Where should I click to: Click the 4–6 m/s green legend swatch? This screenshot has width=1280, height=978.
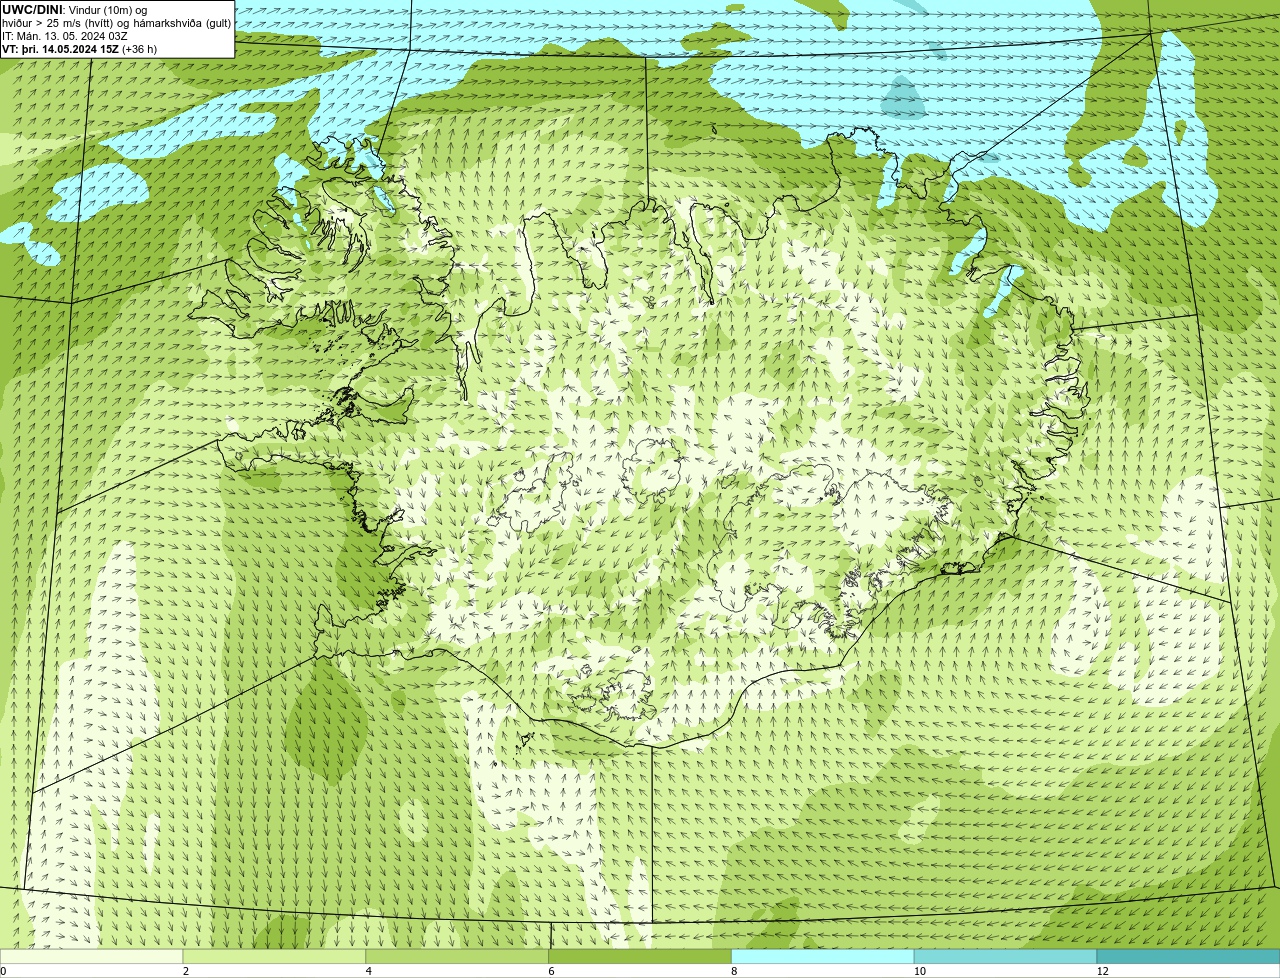(x=458, y=956)
